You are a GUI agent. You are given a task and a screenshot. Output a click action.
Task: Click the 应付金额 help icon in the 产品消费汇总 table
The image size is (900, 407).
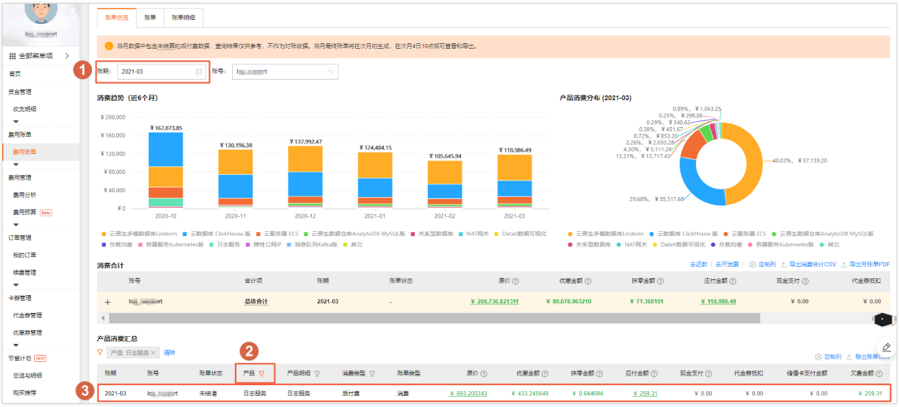pyautogui.click(x=654, y=373)
